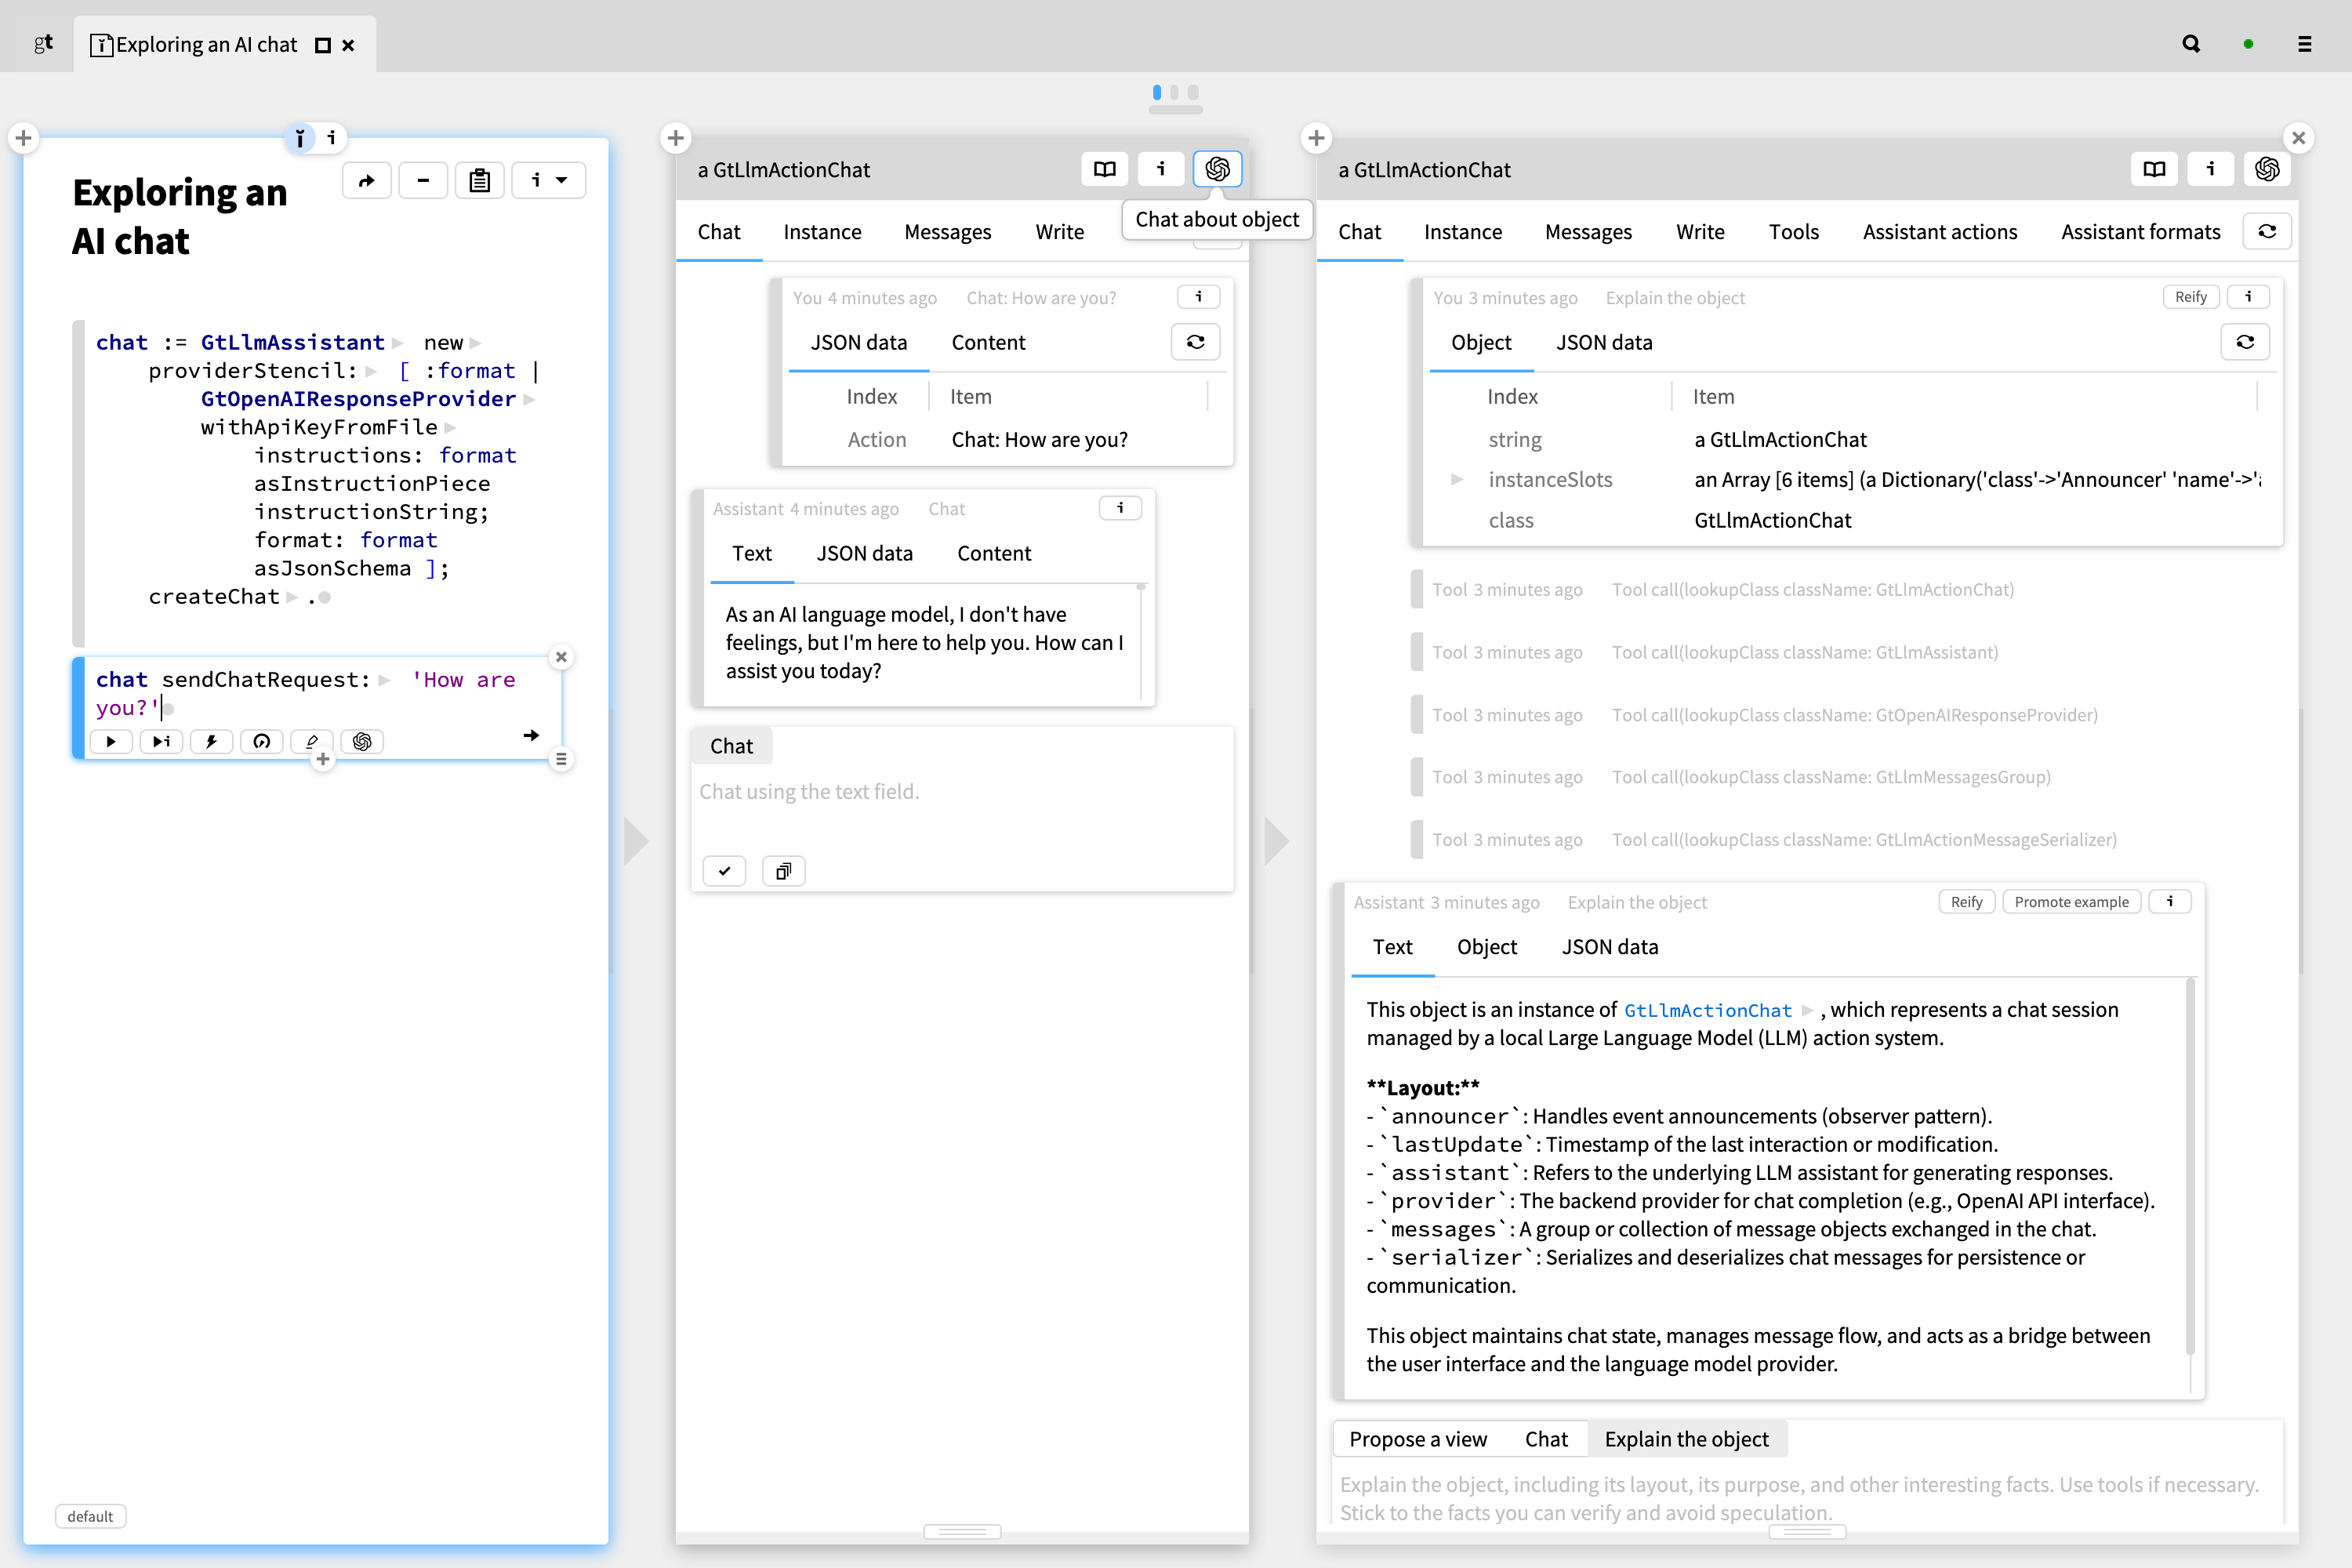Toggle maximize square in the Exploring an AI chat tab
This screenshot has width=2352, height=1568.
[x=322, y=45]
